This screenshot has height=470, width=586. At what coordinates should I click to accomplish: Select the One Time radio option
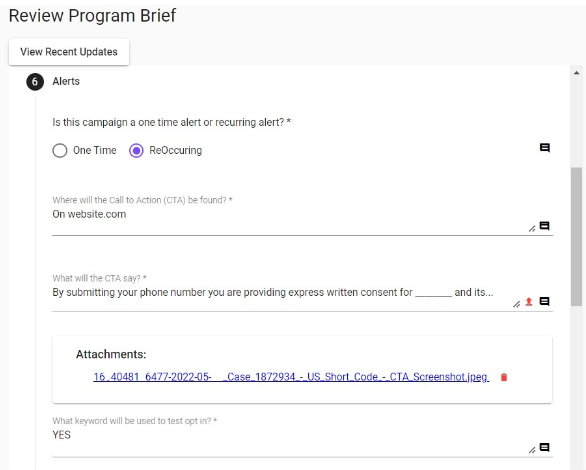(x=60, y=151)
